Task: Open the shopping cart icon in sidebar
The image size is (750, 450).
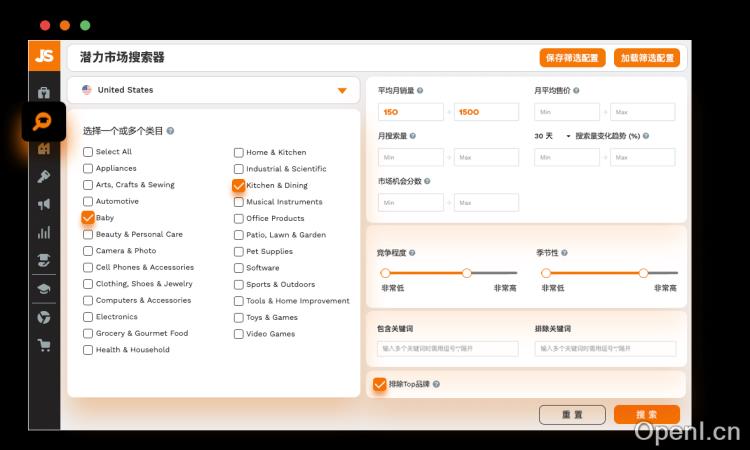Action: [x=44, y=345]
